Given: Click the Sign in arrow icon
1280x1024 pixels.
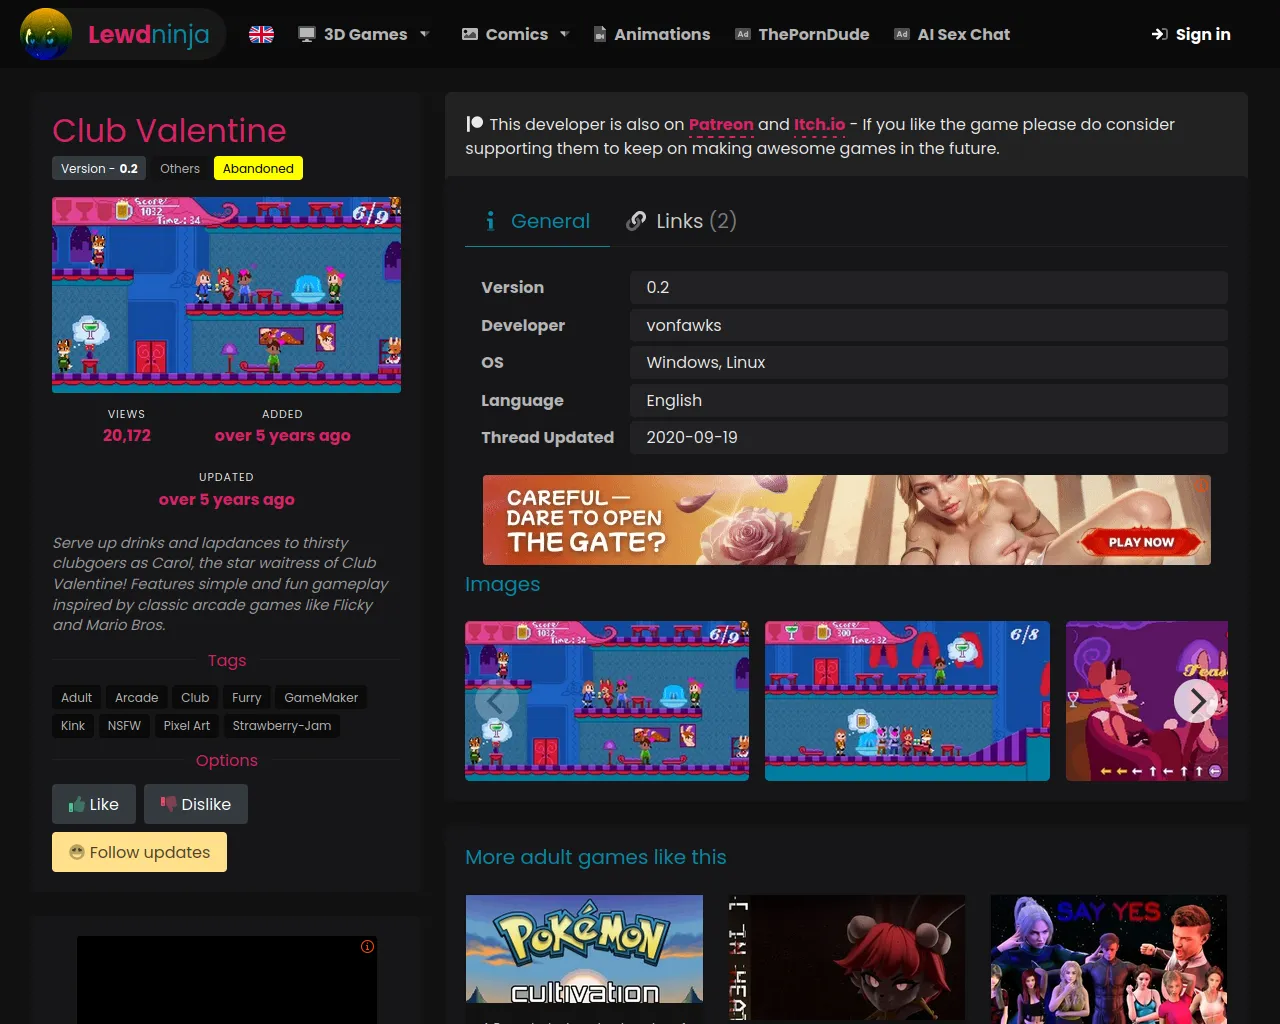Looking at the screenshot, I should click(1159, 34).
